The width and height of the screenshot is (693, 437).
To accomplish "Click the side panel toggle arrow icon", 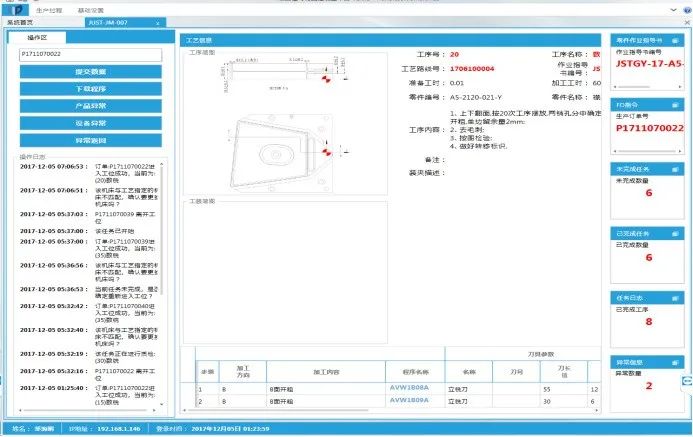I will pyautogui.click(x=687, y=382).
